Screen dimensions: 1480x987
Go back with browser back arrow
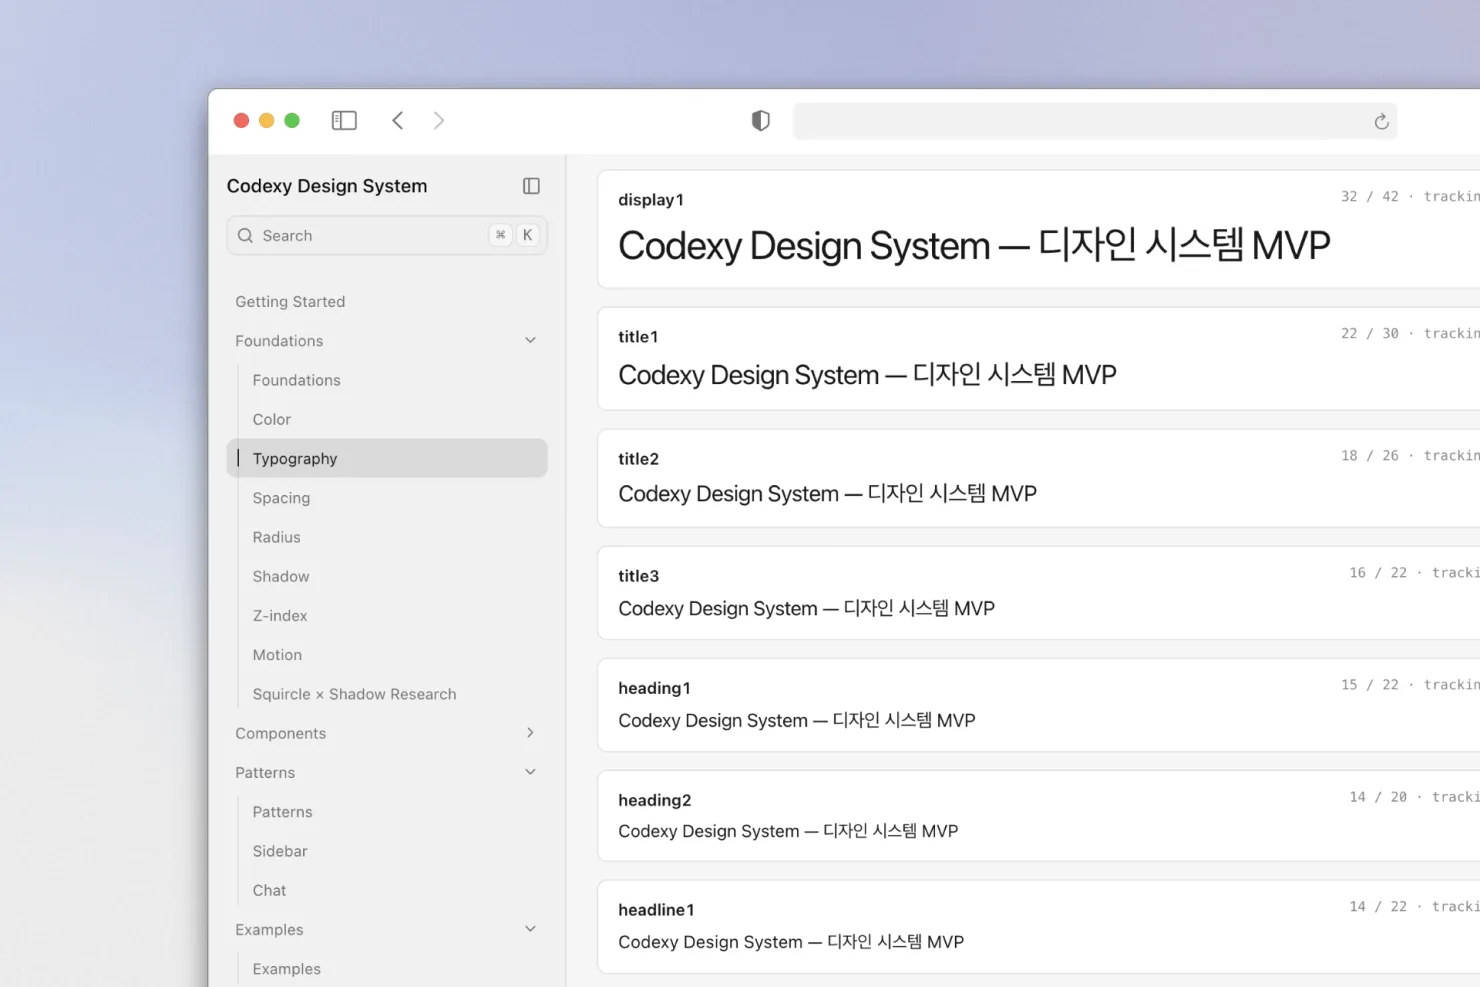[x=398, y=120]
